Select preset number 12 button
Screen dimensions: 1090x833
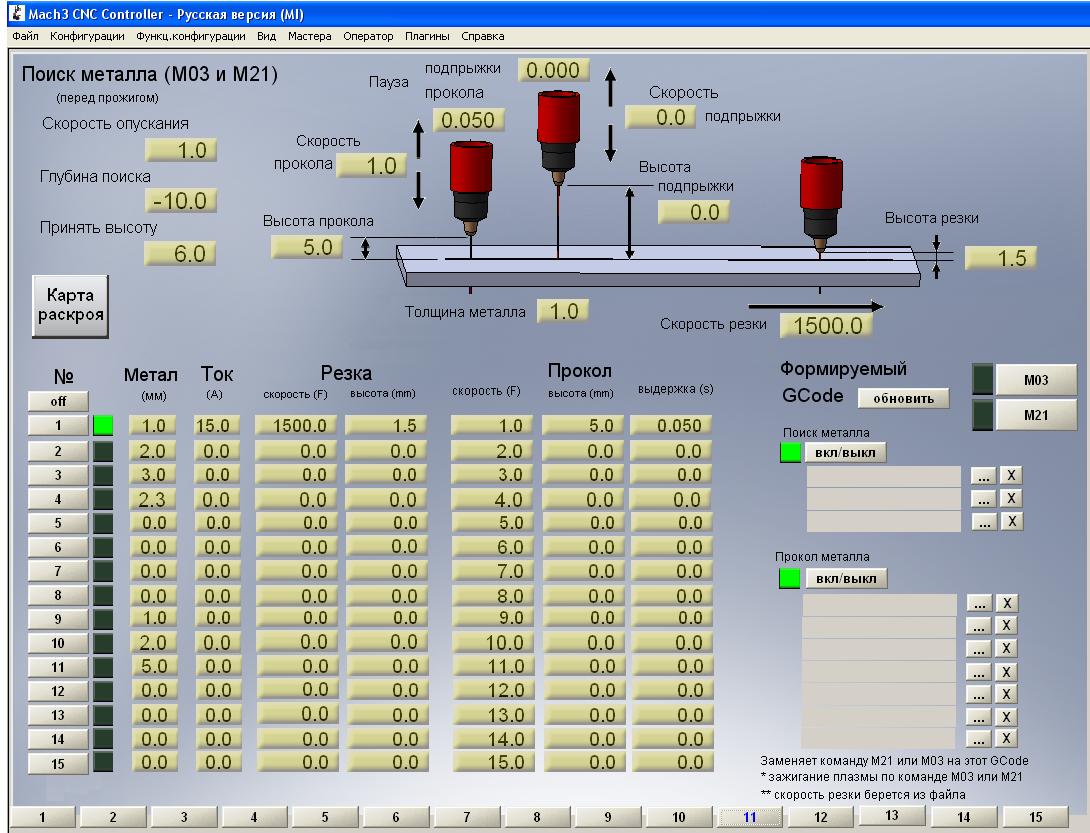point(58,691)
